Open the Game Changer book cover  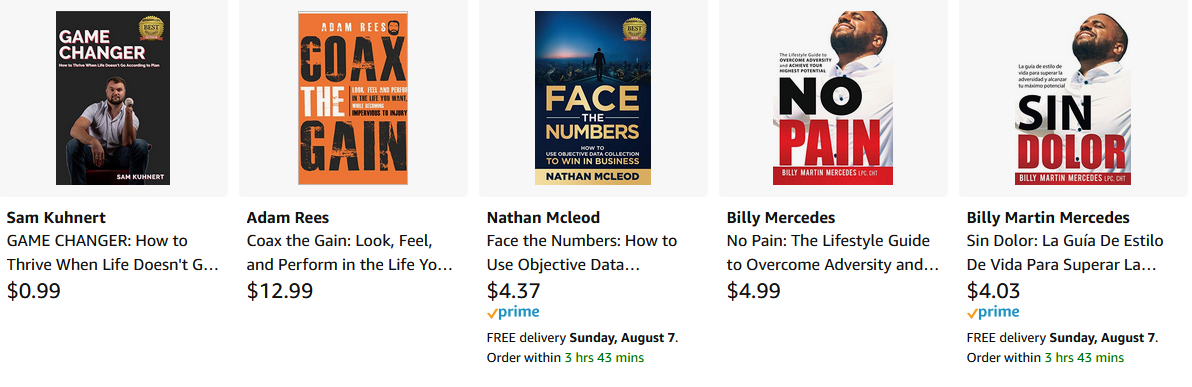click(x=113, y=98)
